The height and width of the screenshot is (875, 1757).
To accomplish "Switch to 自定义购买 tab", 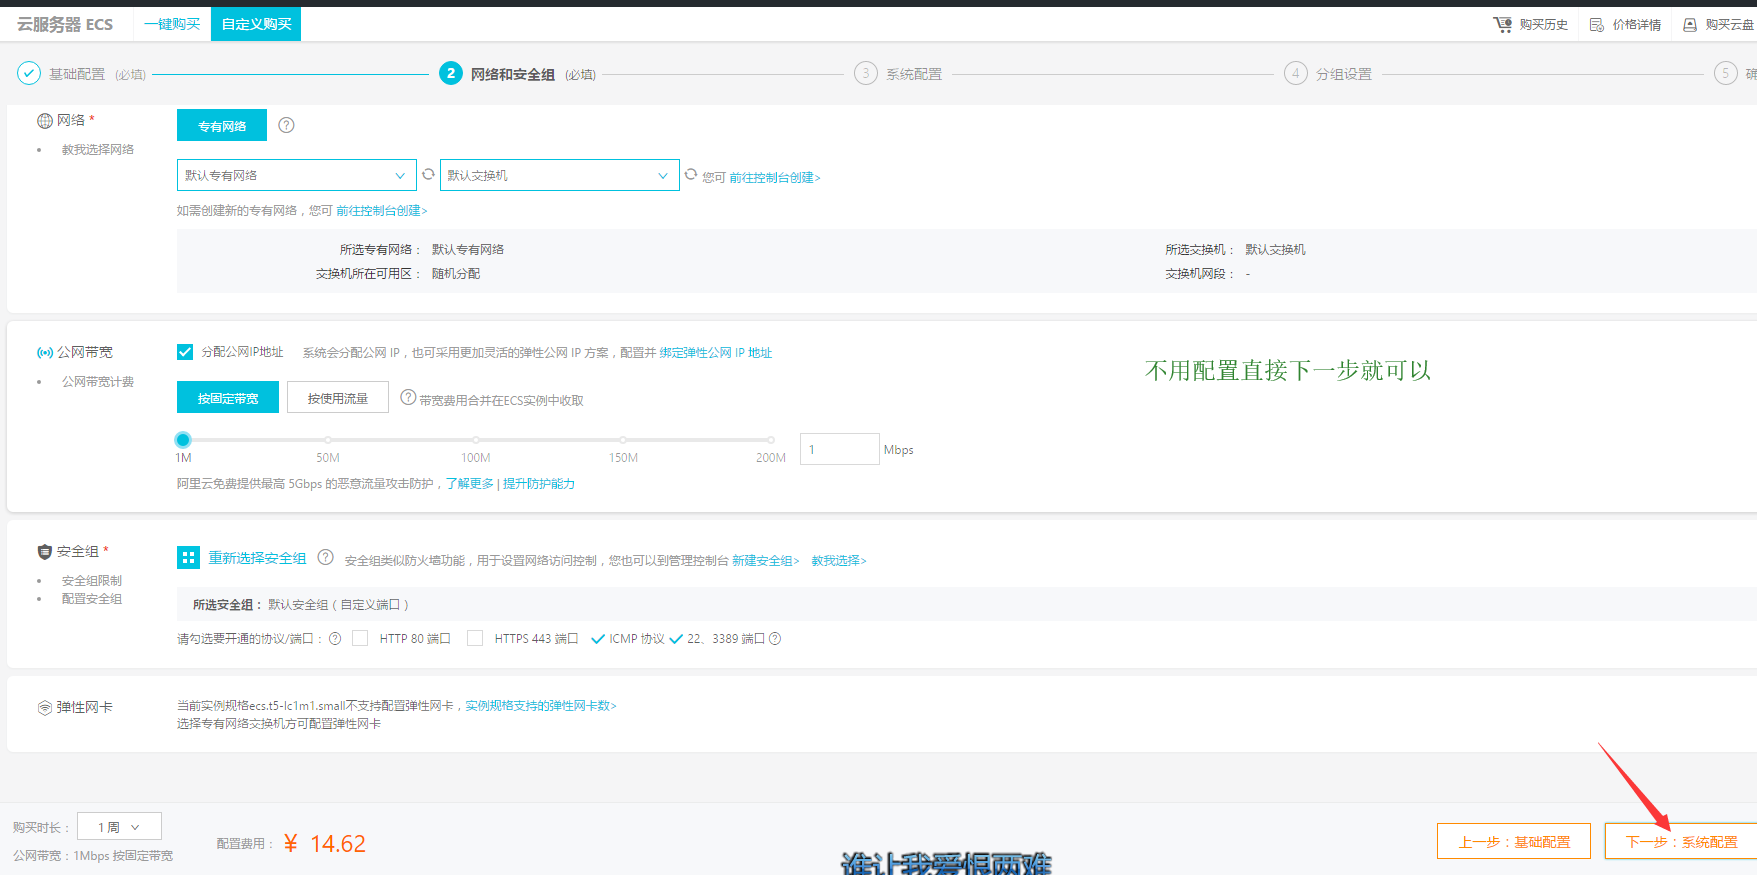I will [256, 24].
